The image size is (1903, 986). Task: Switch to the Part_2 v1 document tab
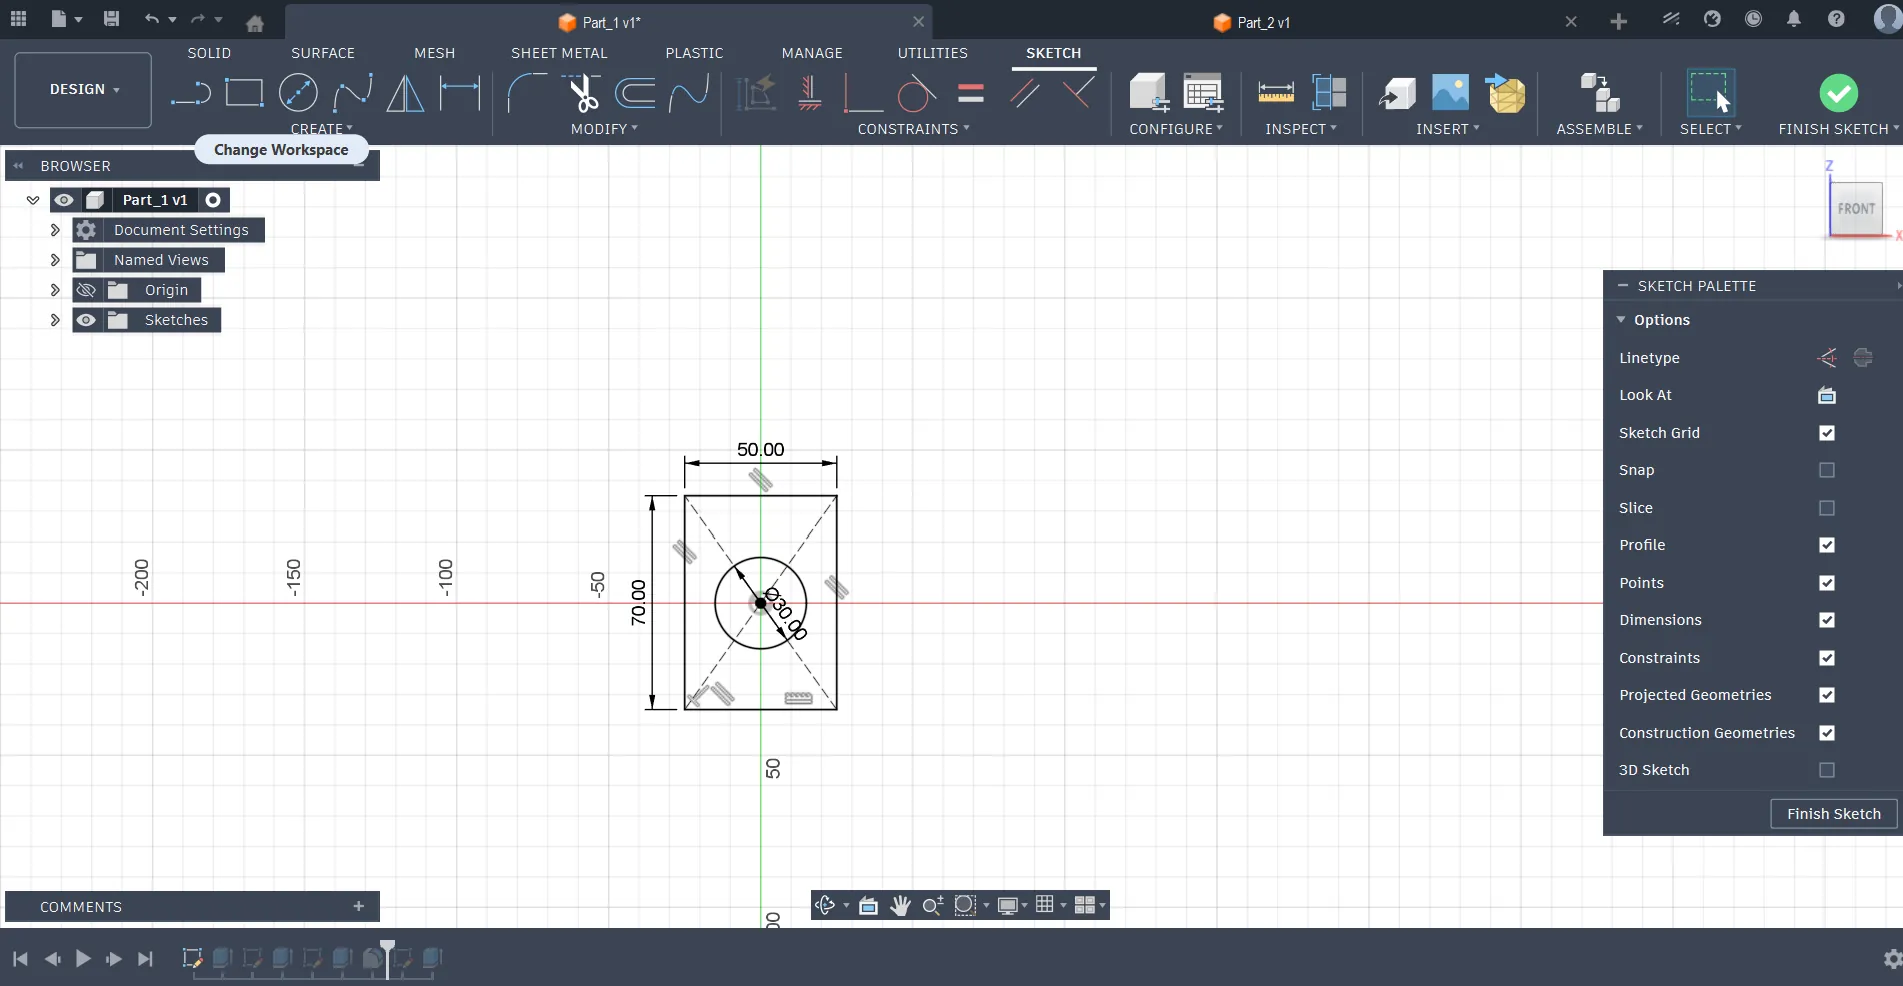point(1263,22)
